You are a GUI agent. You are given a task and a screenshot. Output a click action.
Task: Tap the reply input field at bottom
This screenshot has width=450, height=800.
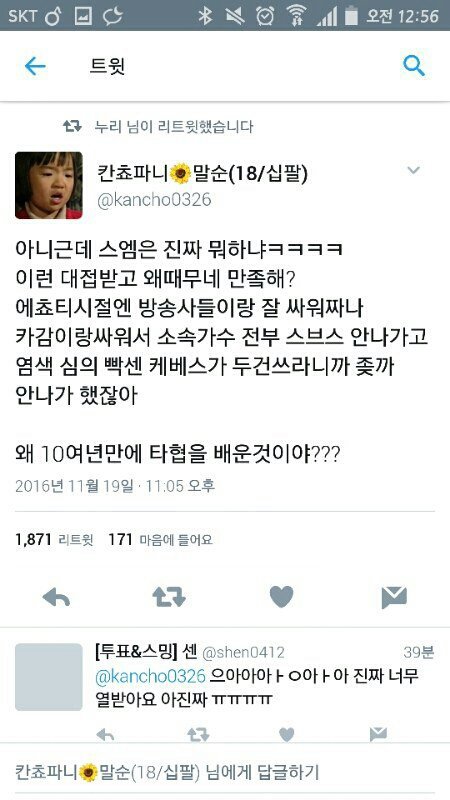[x=225, y=772]
